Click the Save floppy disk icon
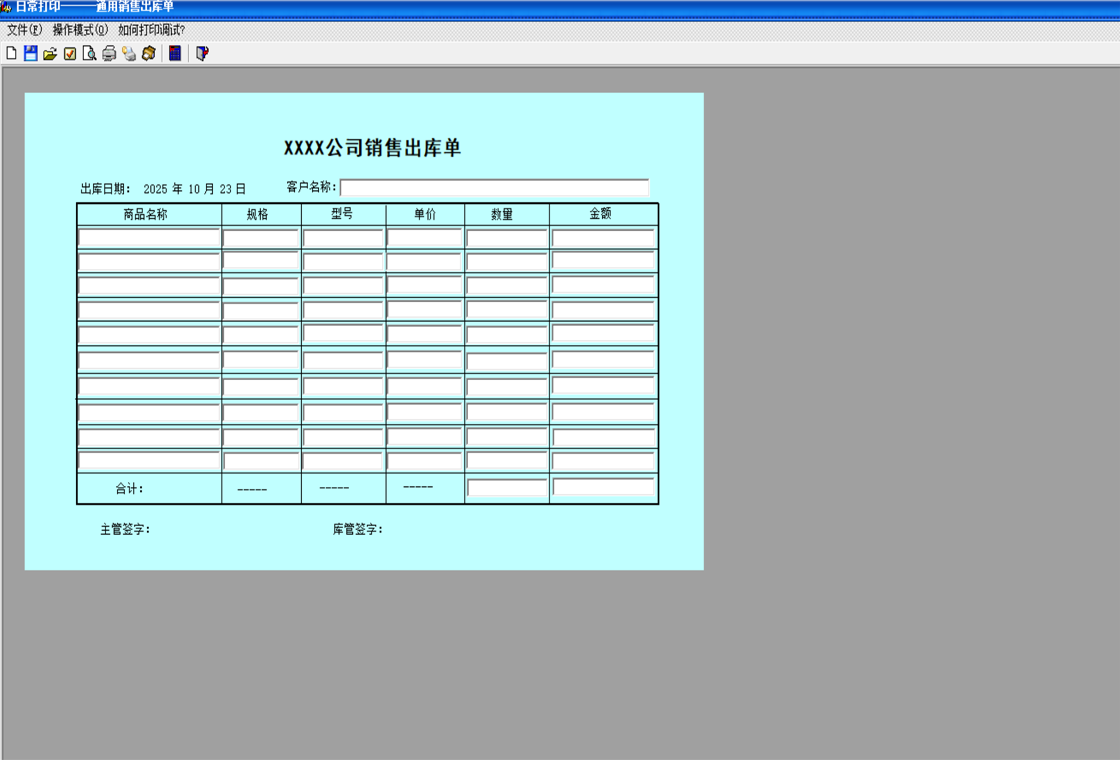 tap(31, 54)
